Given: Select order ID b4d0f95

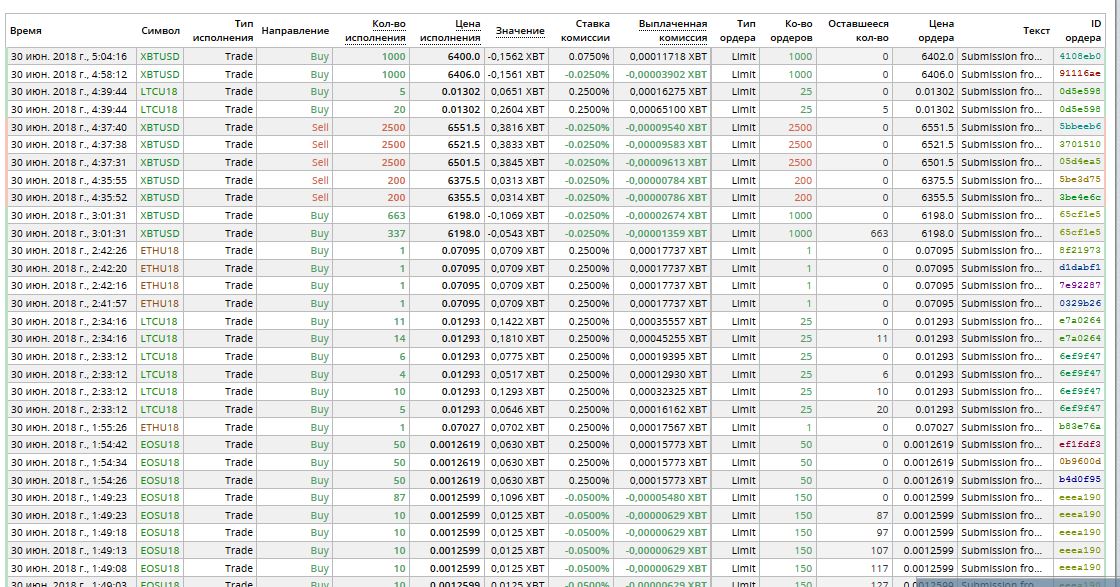Looking at the screenshot, I should [x=1080, y=479].
